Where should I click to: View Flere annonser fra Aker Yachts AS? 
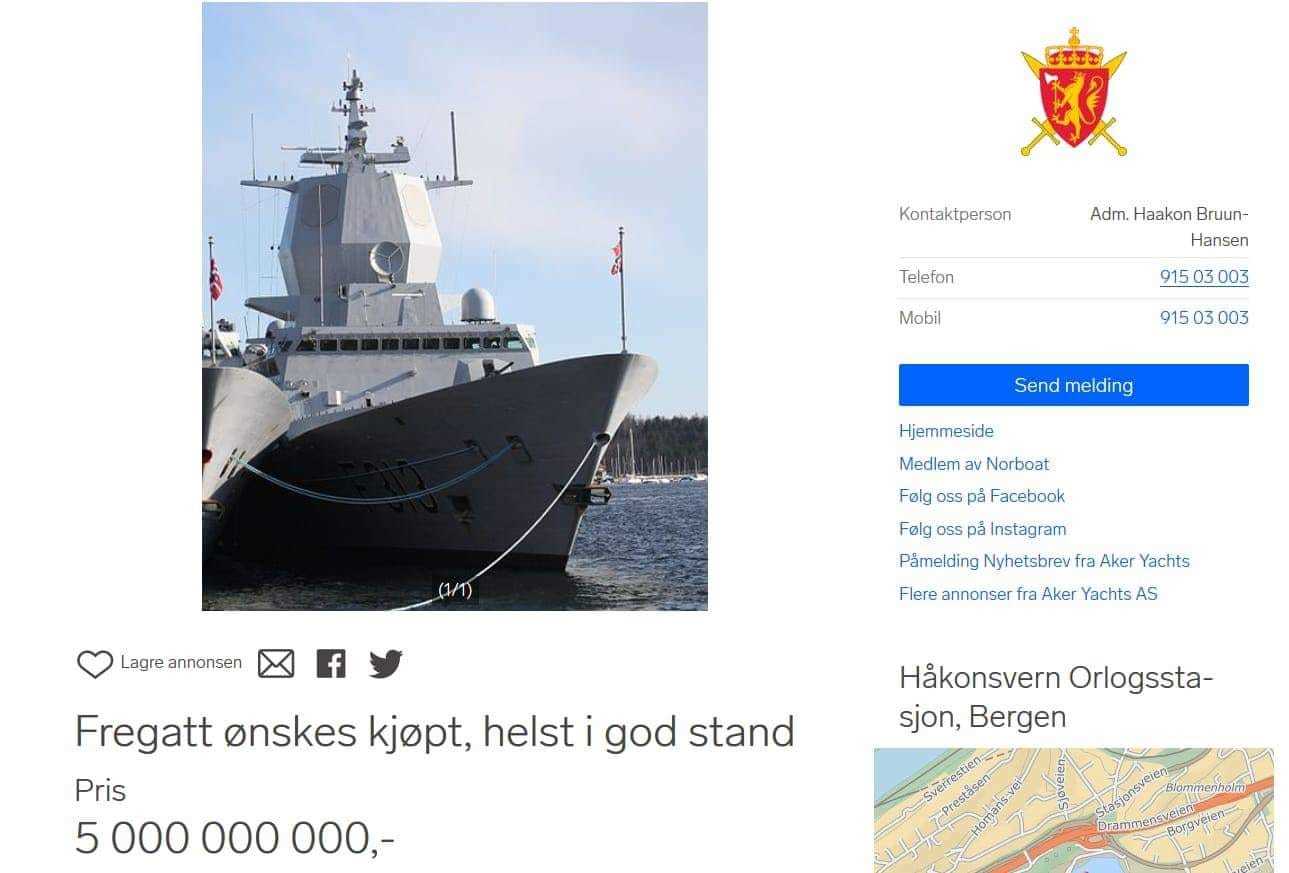1028,594
